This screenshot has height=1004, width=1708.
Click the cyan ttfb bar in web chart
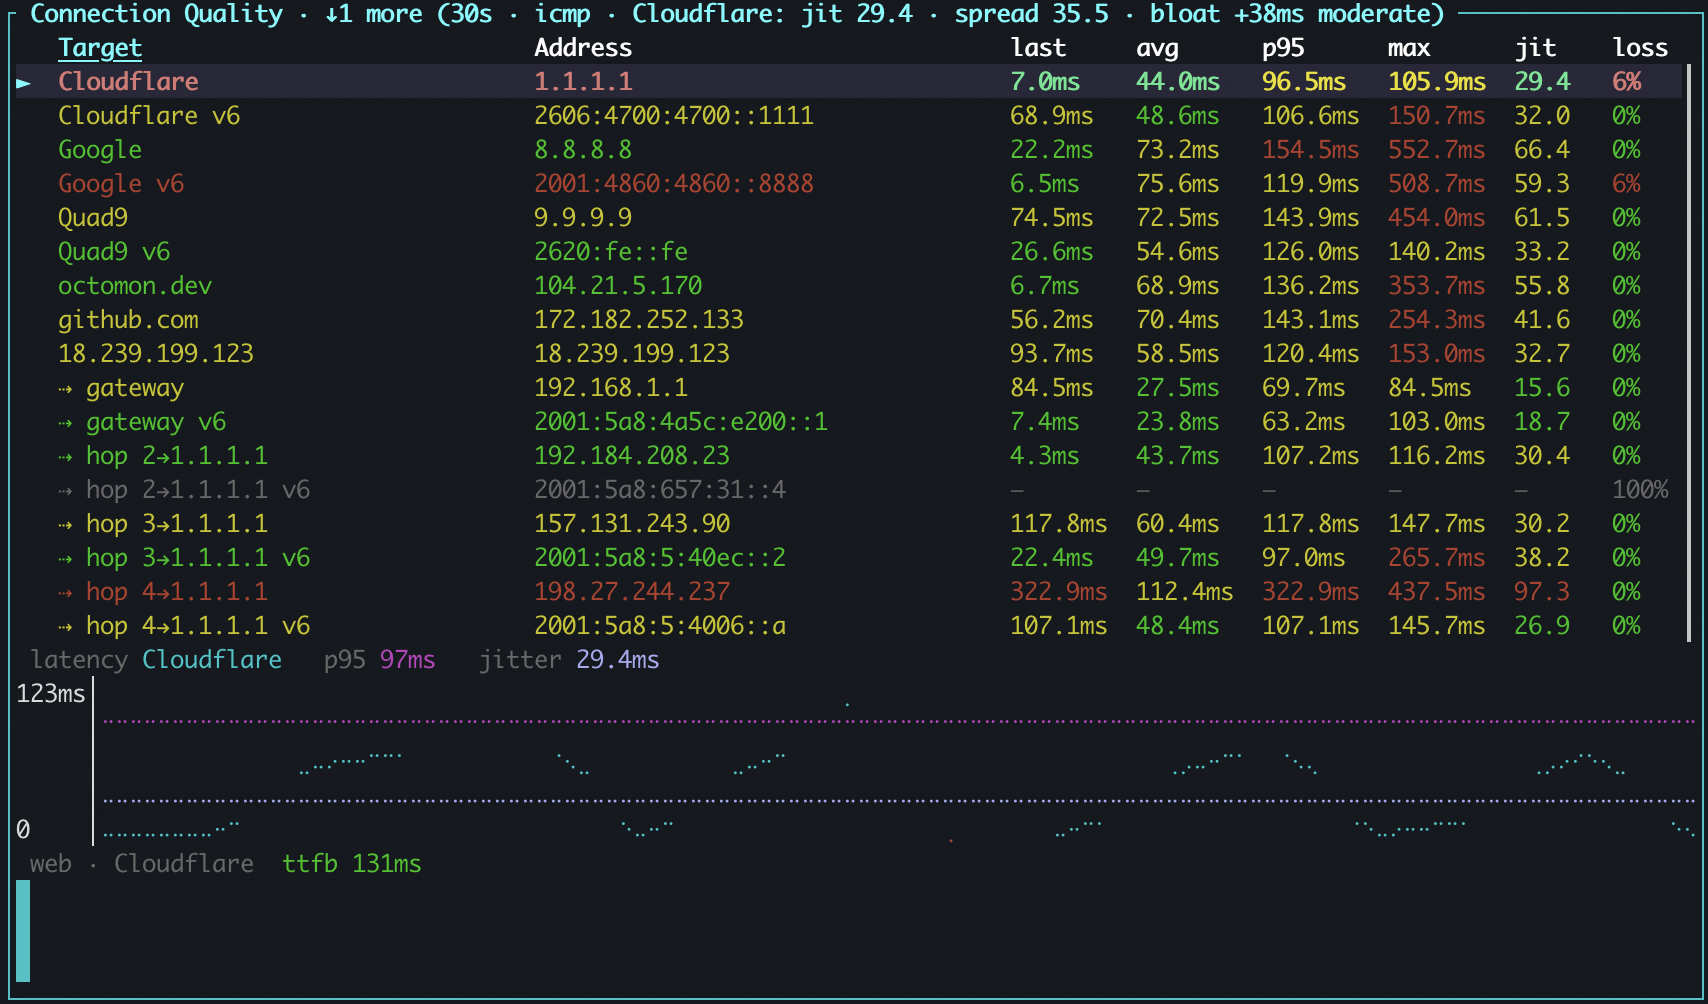point(23,931)
